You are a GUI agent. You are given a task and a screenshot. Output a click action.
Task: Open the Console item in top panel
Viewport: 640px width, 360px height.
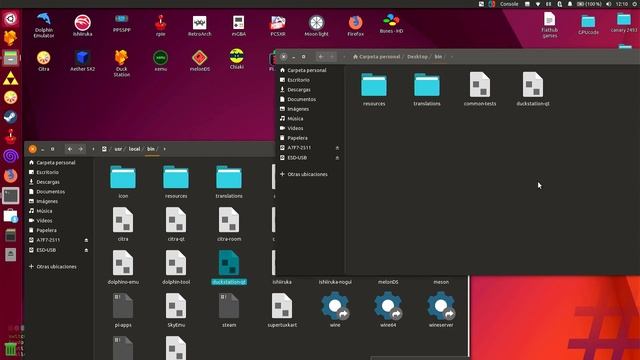pos(509,4)
